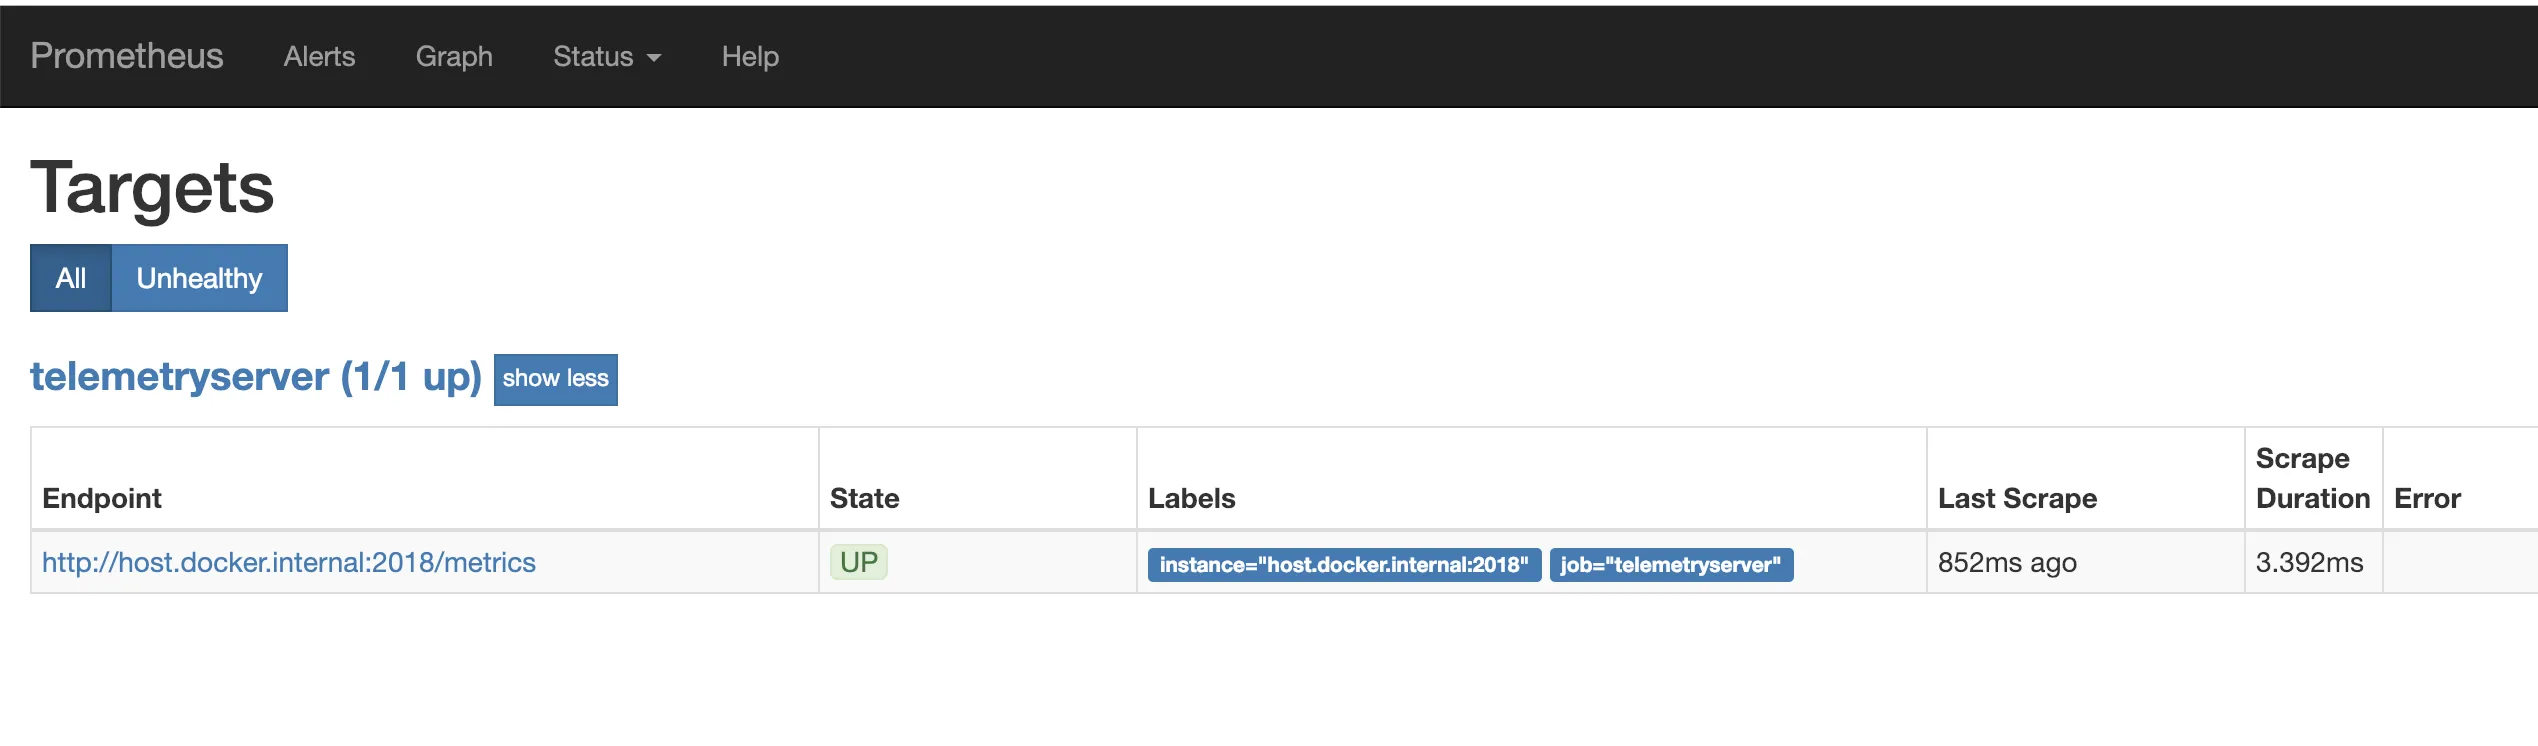Click the job="telemetryserver" label badge
The height and width of the screenshot is (746, 2538).
(x=1670, y=565)
